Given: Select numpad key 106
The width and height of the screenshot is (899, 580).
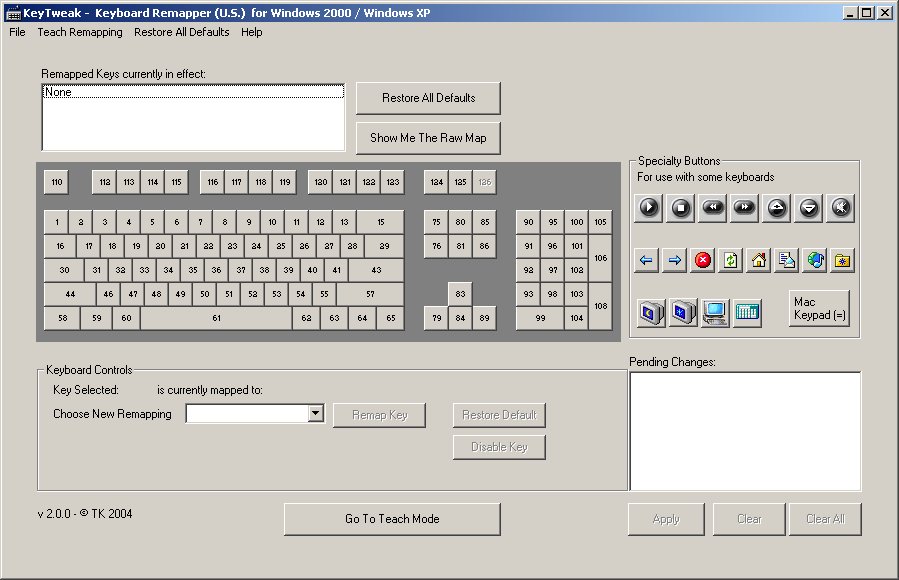Looking at the screenshot, I should click(600, 258).
